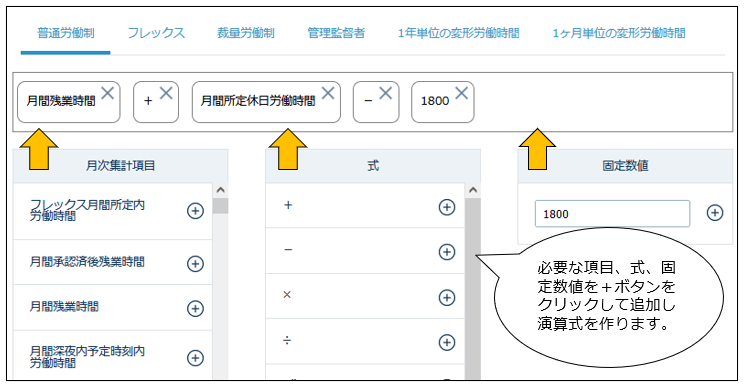Open the フレックス tab
The width and height of the screenshot is (745, 388).
pos(156,33)
